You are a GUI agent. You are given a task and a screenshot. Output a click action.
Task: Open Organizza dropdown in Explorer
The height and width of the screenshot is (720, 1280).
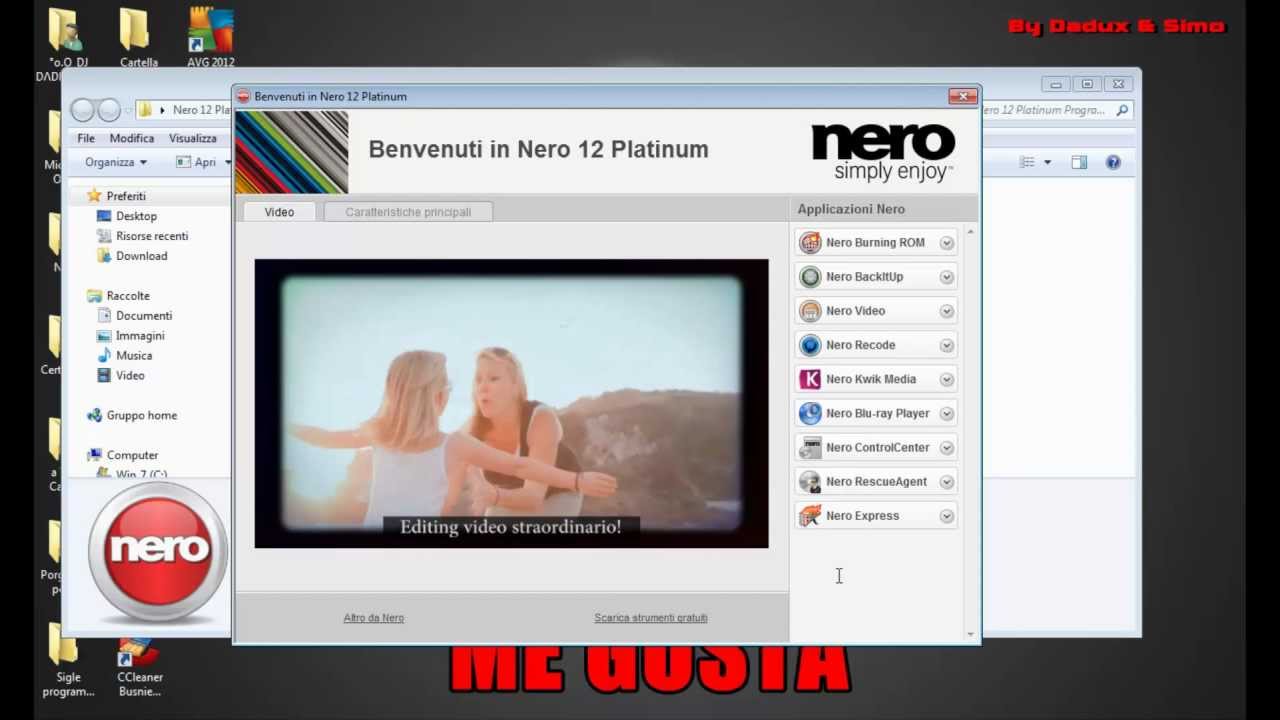coord(116,162)
